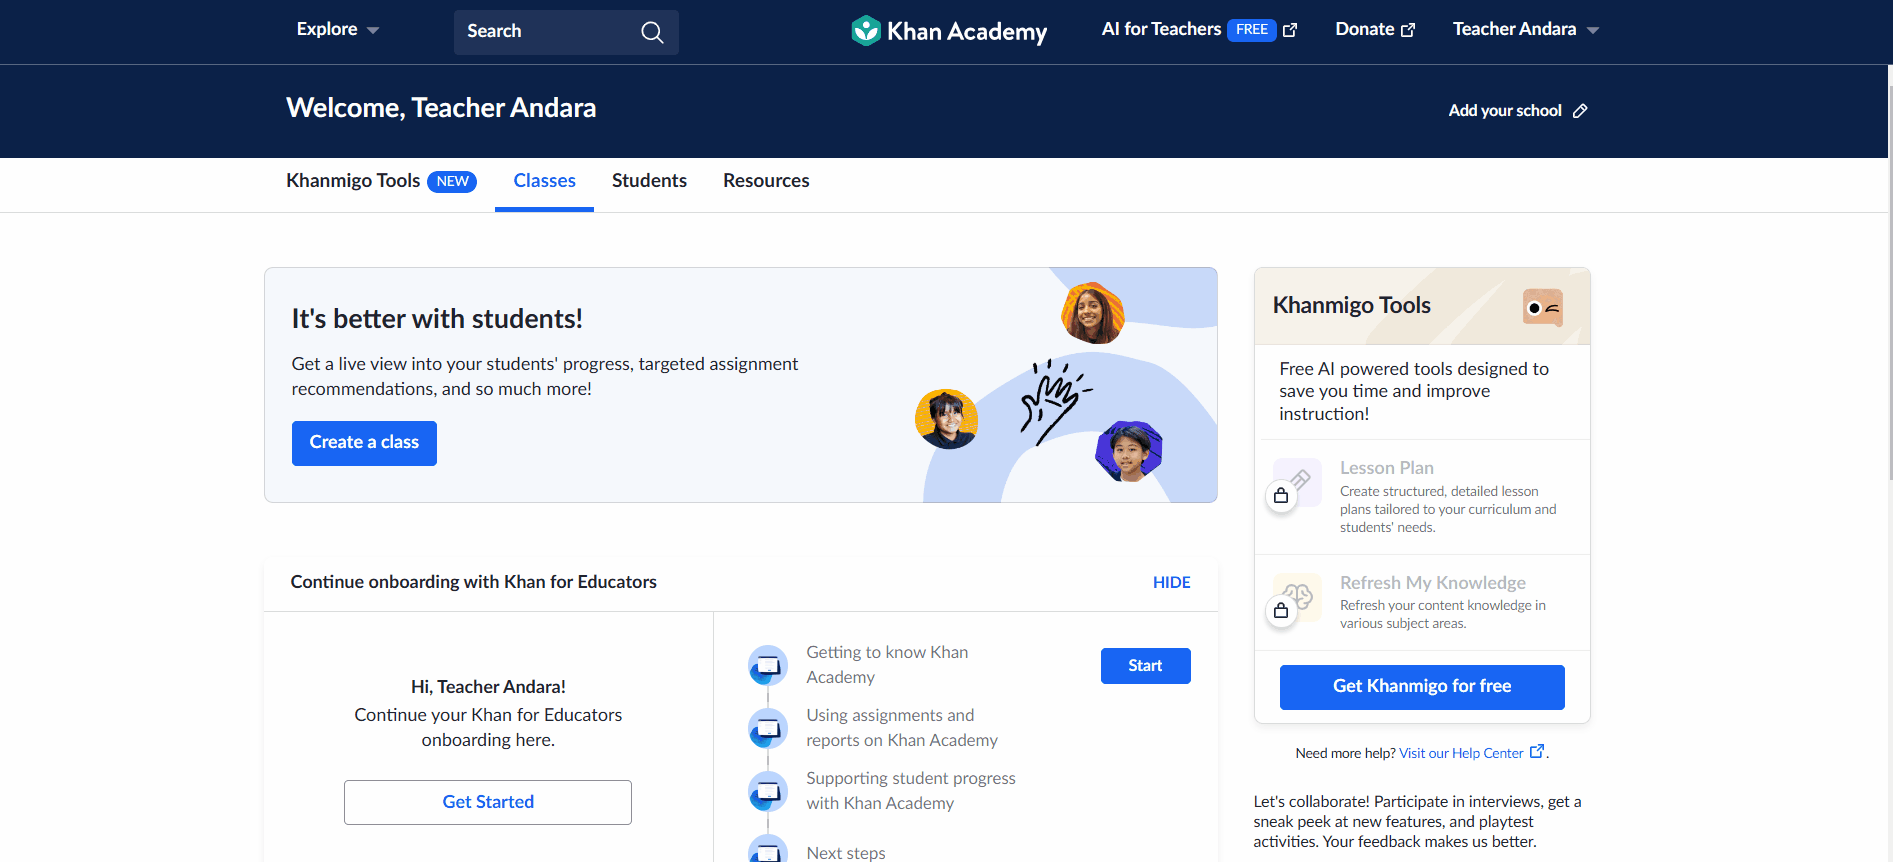Click the Welcome, Teacher Andara heading
Screen dimensions: 1893x862
point(441,108)
